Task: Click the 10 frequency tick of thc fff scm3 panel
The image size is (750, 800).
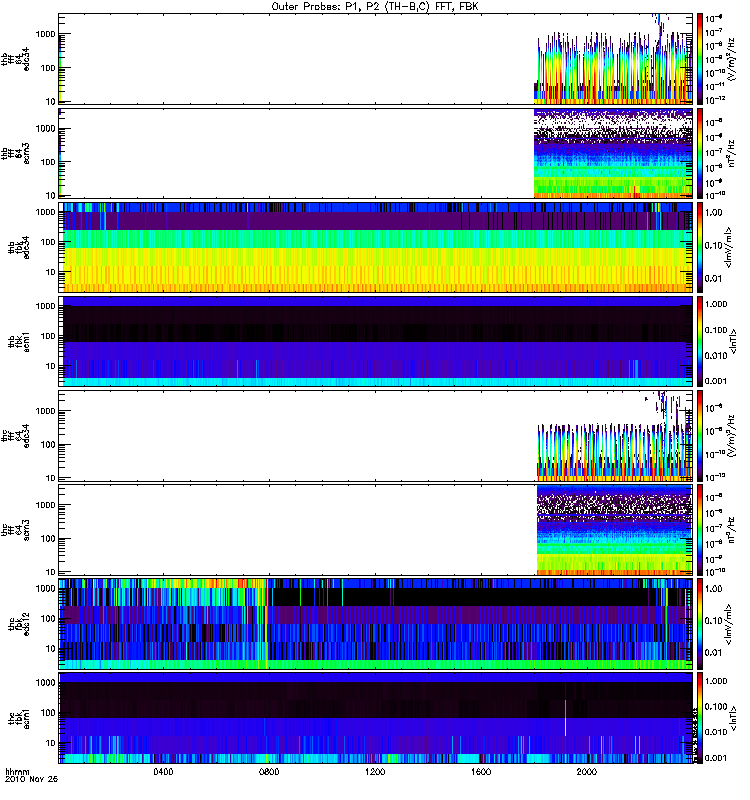Action: coord(50,572)
